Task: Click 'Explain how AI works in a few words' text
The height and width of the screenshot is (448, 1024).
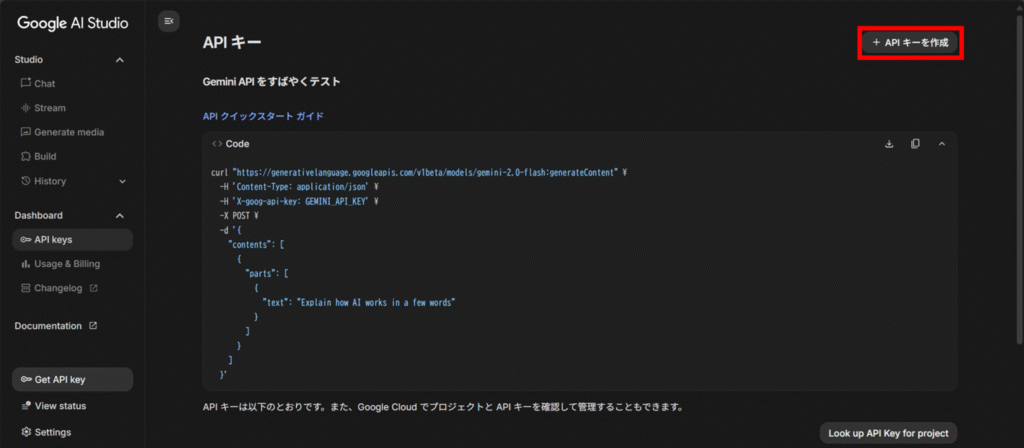Action: point(376,302)
